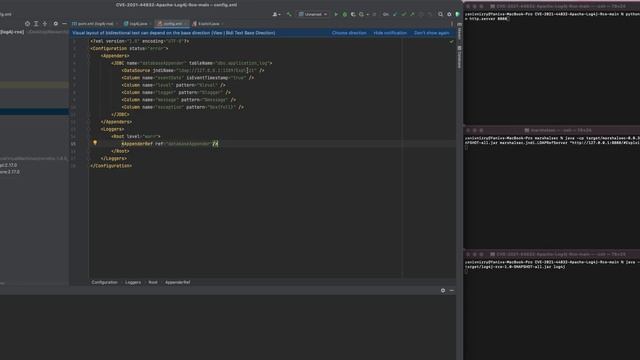Viewport: 640px width, 360px height.
Task: Click the Database side panel tab
Action: (459, 56)
